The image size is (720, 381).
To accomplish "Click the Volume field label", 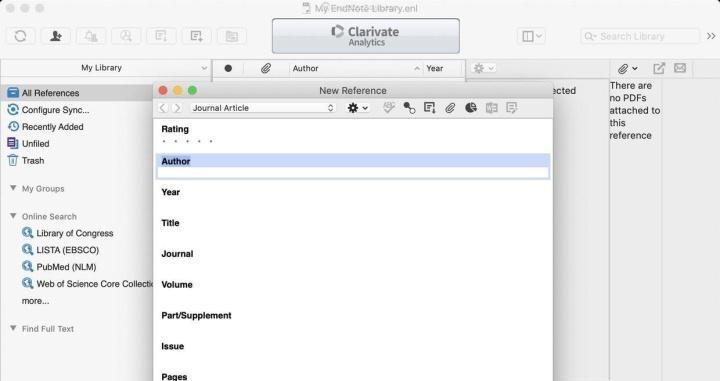I will point(177,285).
